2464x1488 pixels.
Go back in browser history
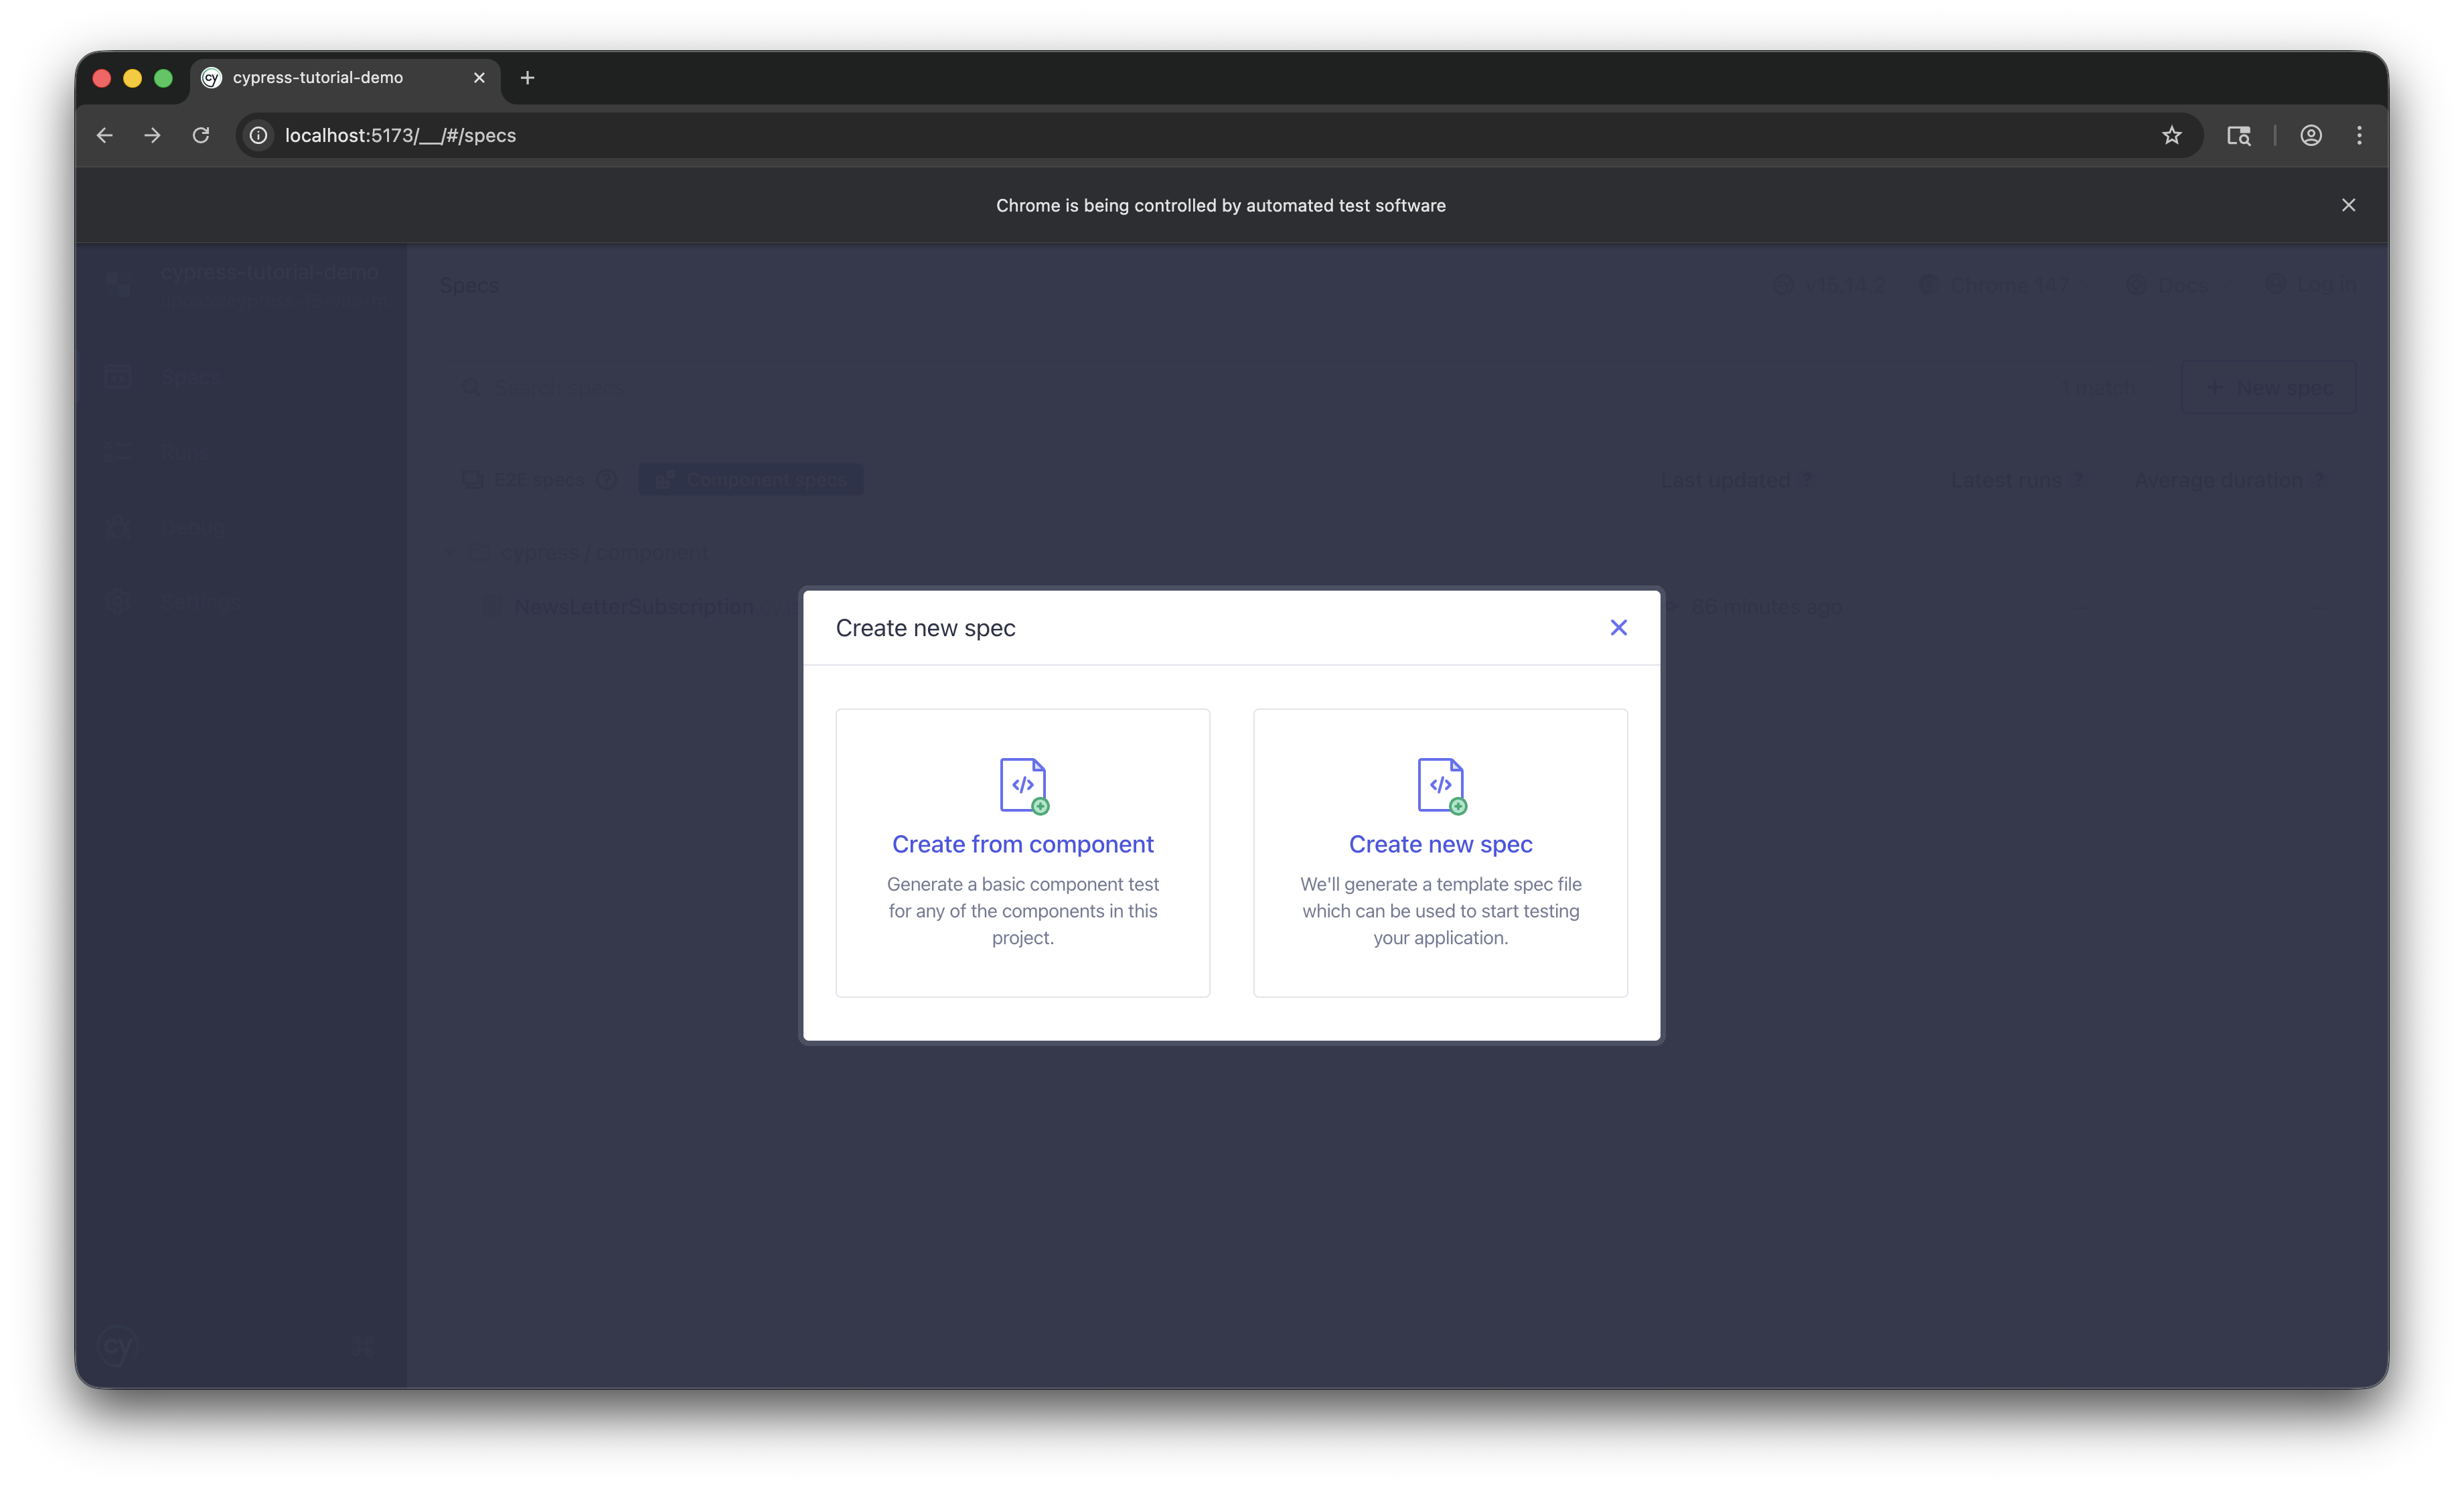(105, 135)
